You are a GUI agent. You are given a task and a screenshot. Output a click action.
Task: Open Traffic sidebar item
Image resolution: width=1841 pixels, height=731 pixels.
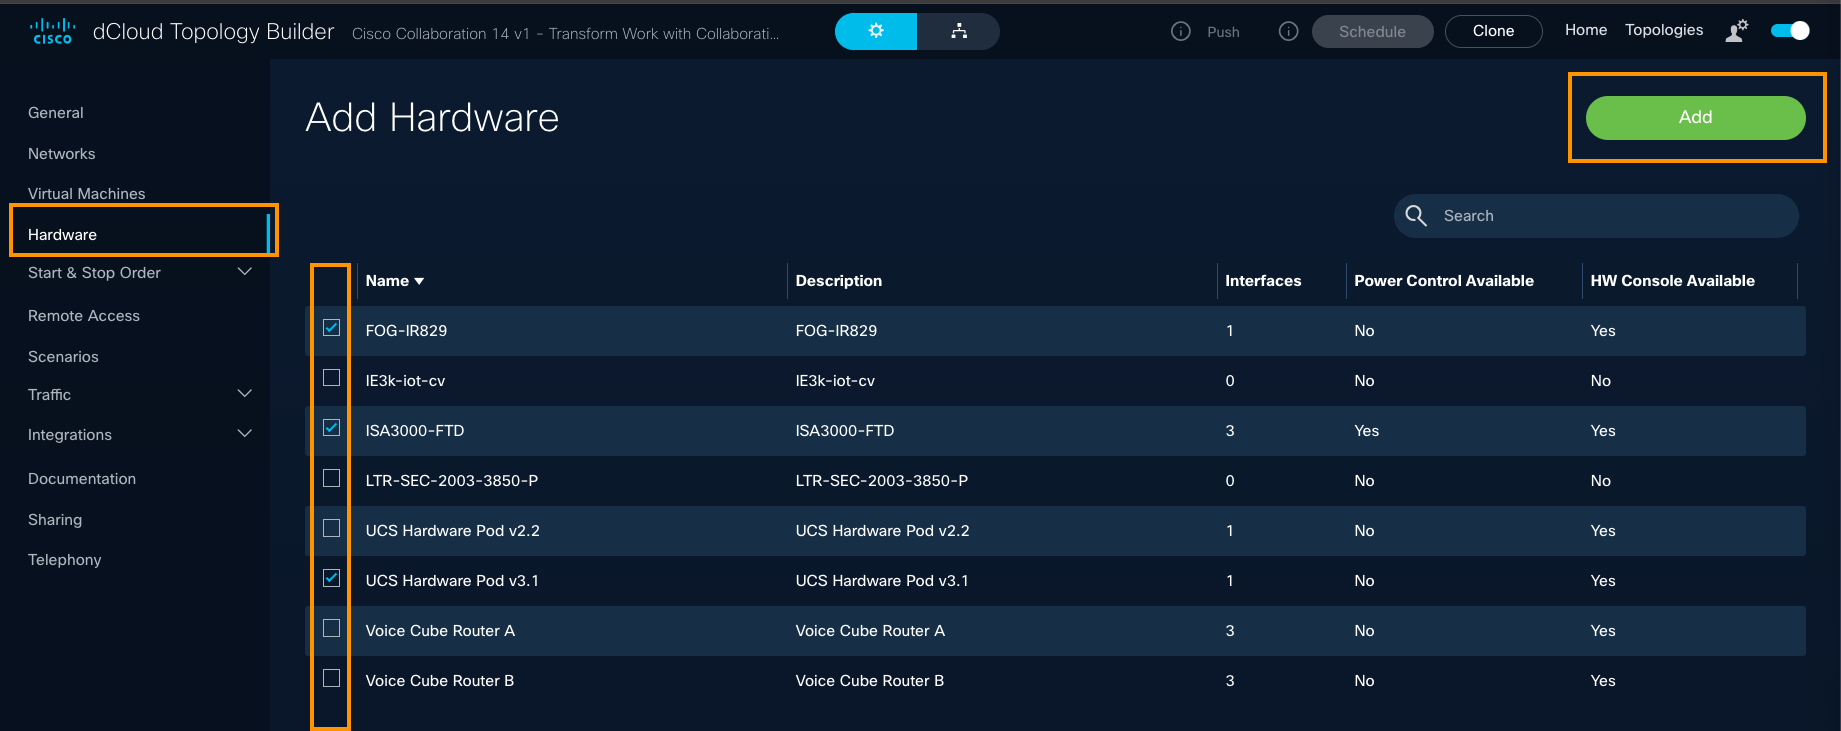50,395
